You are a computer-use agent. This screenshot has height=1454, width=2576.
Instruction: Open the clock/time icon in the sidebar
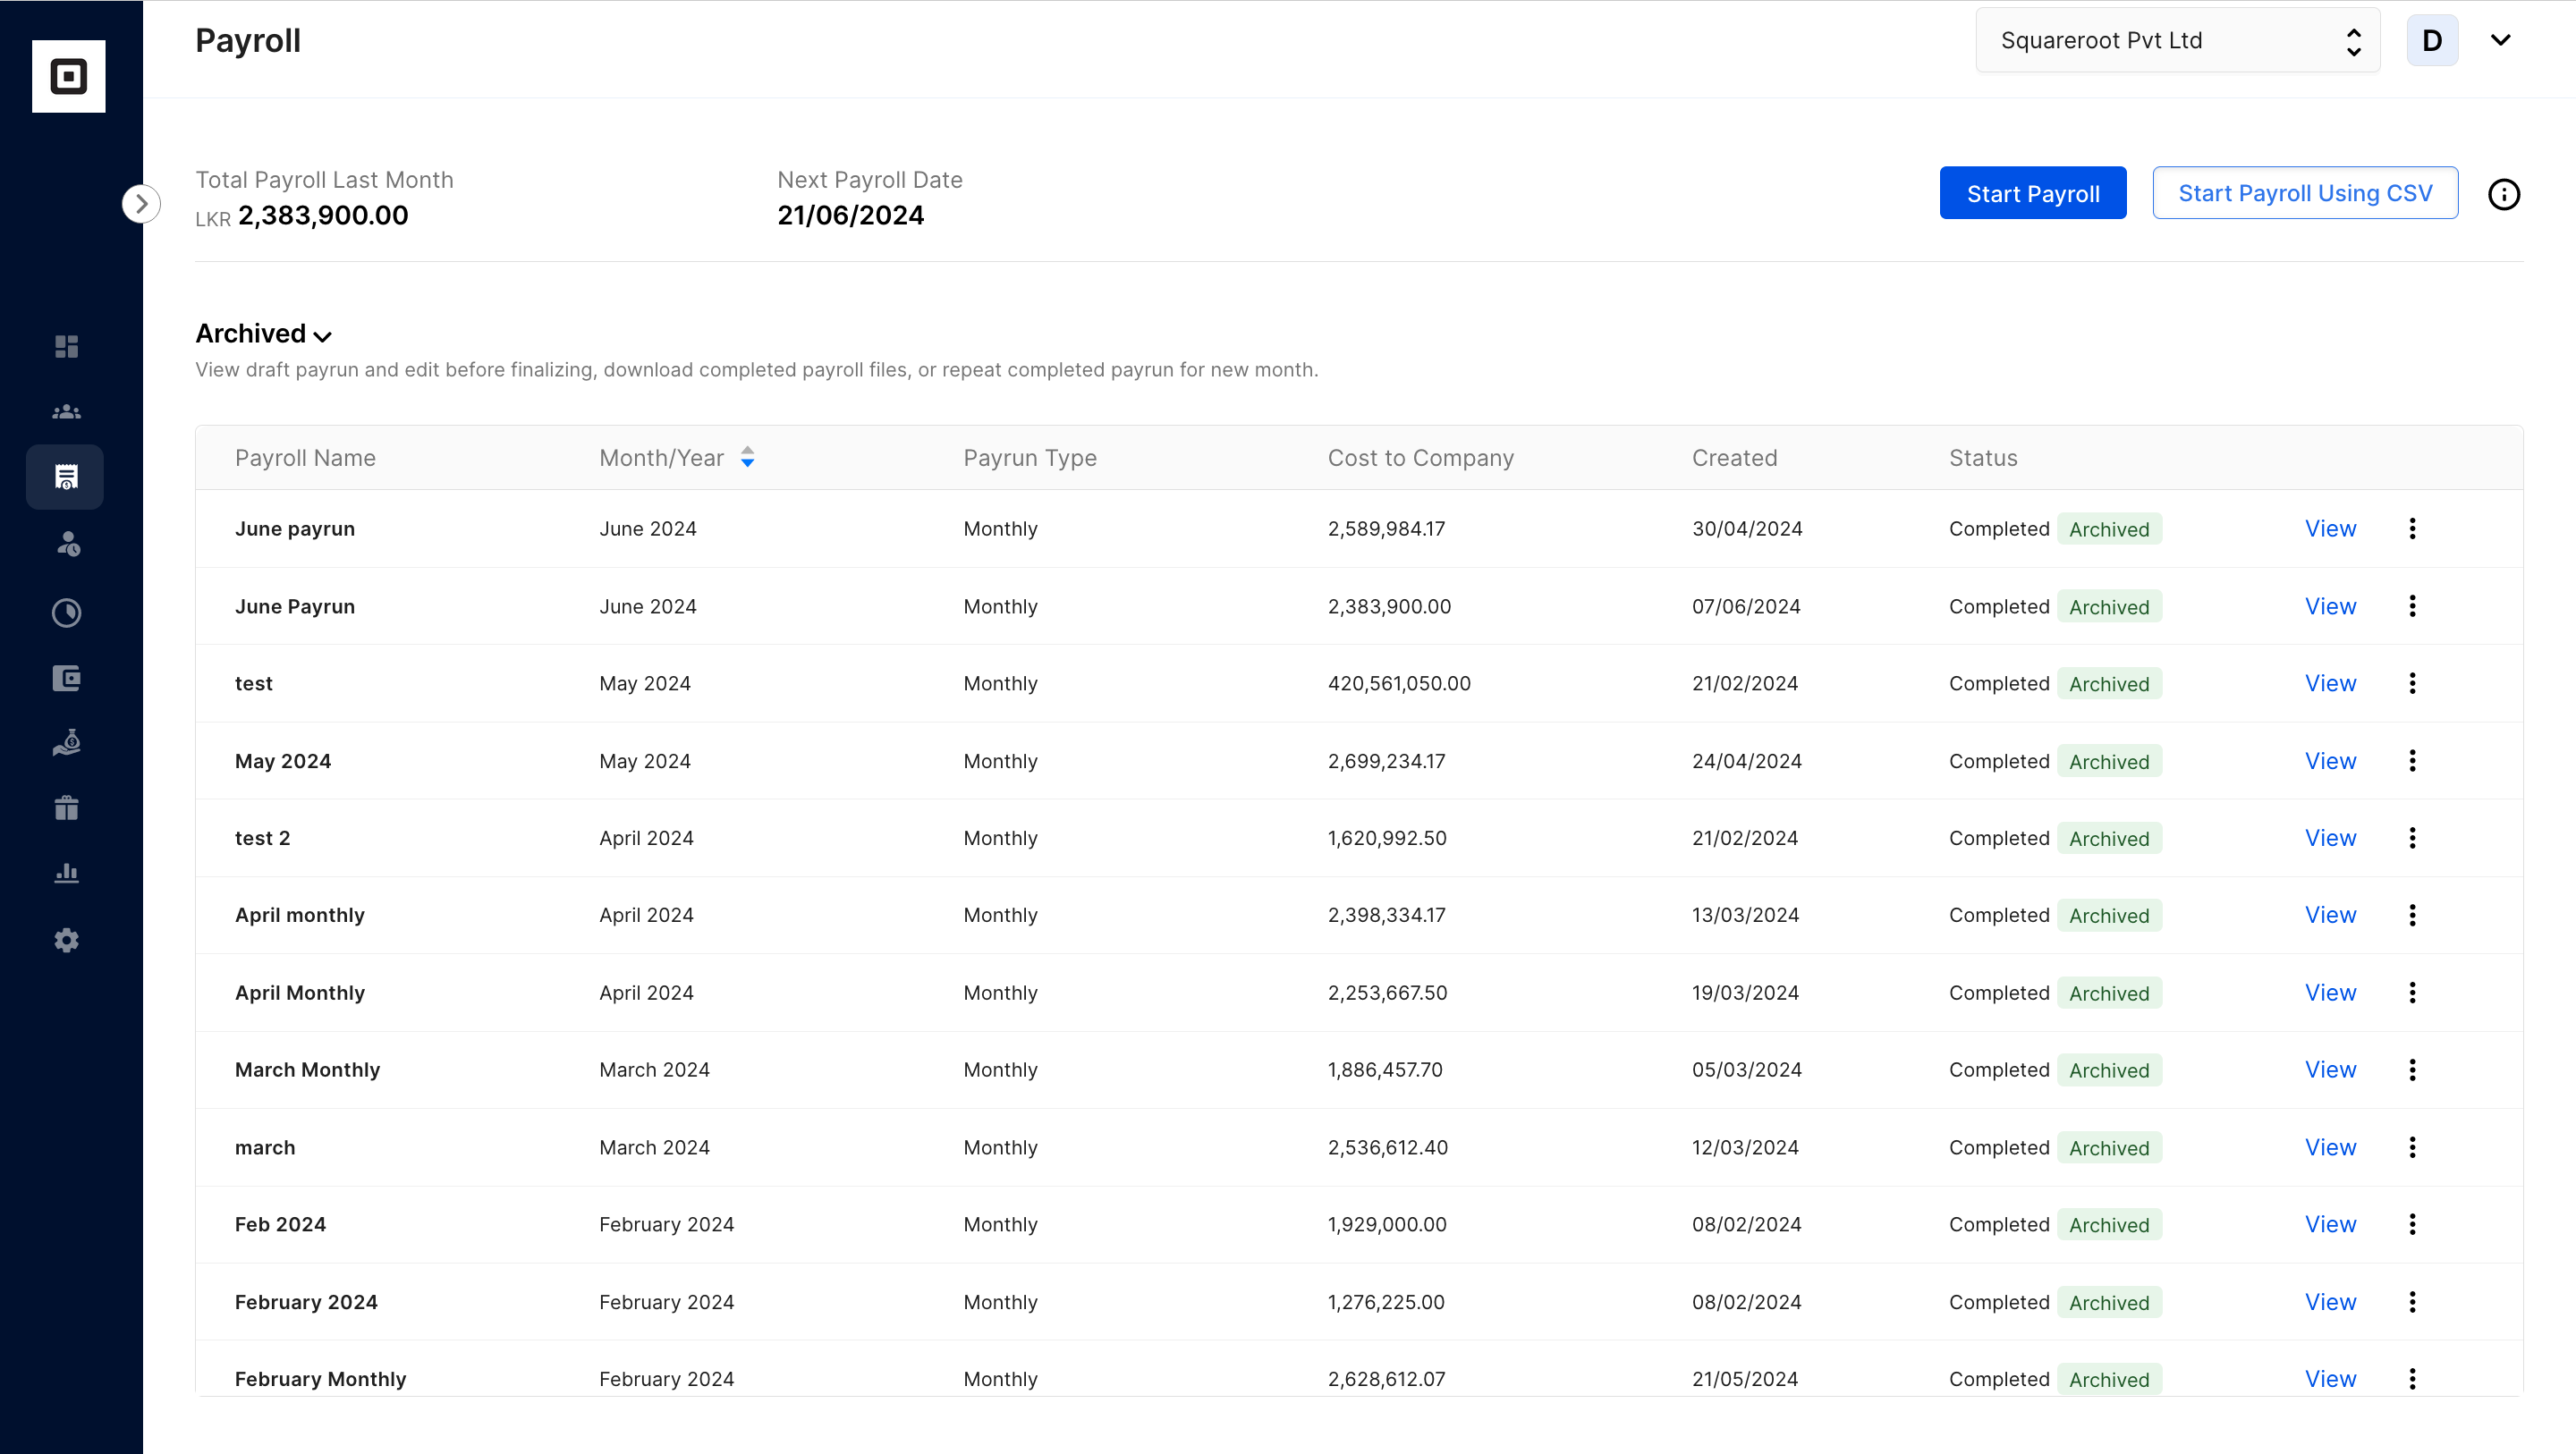pos(67,612)
